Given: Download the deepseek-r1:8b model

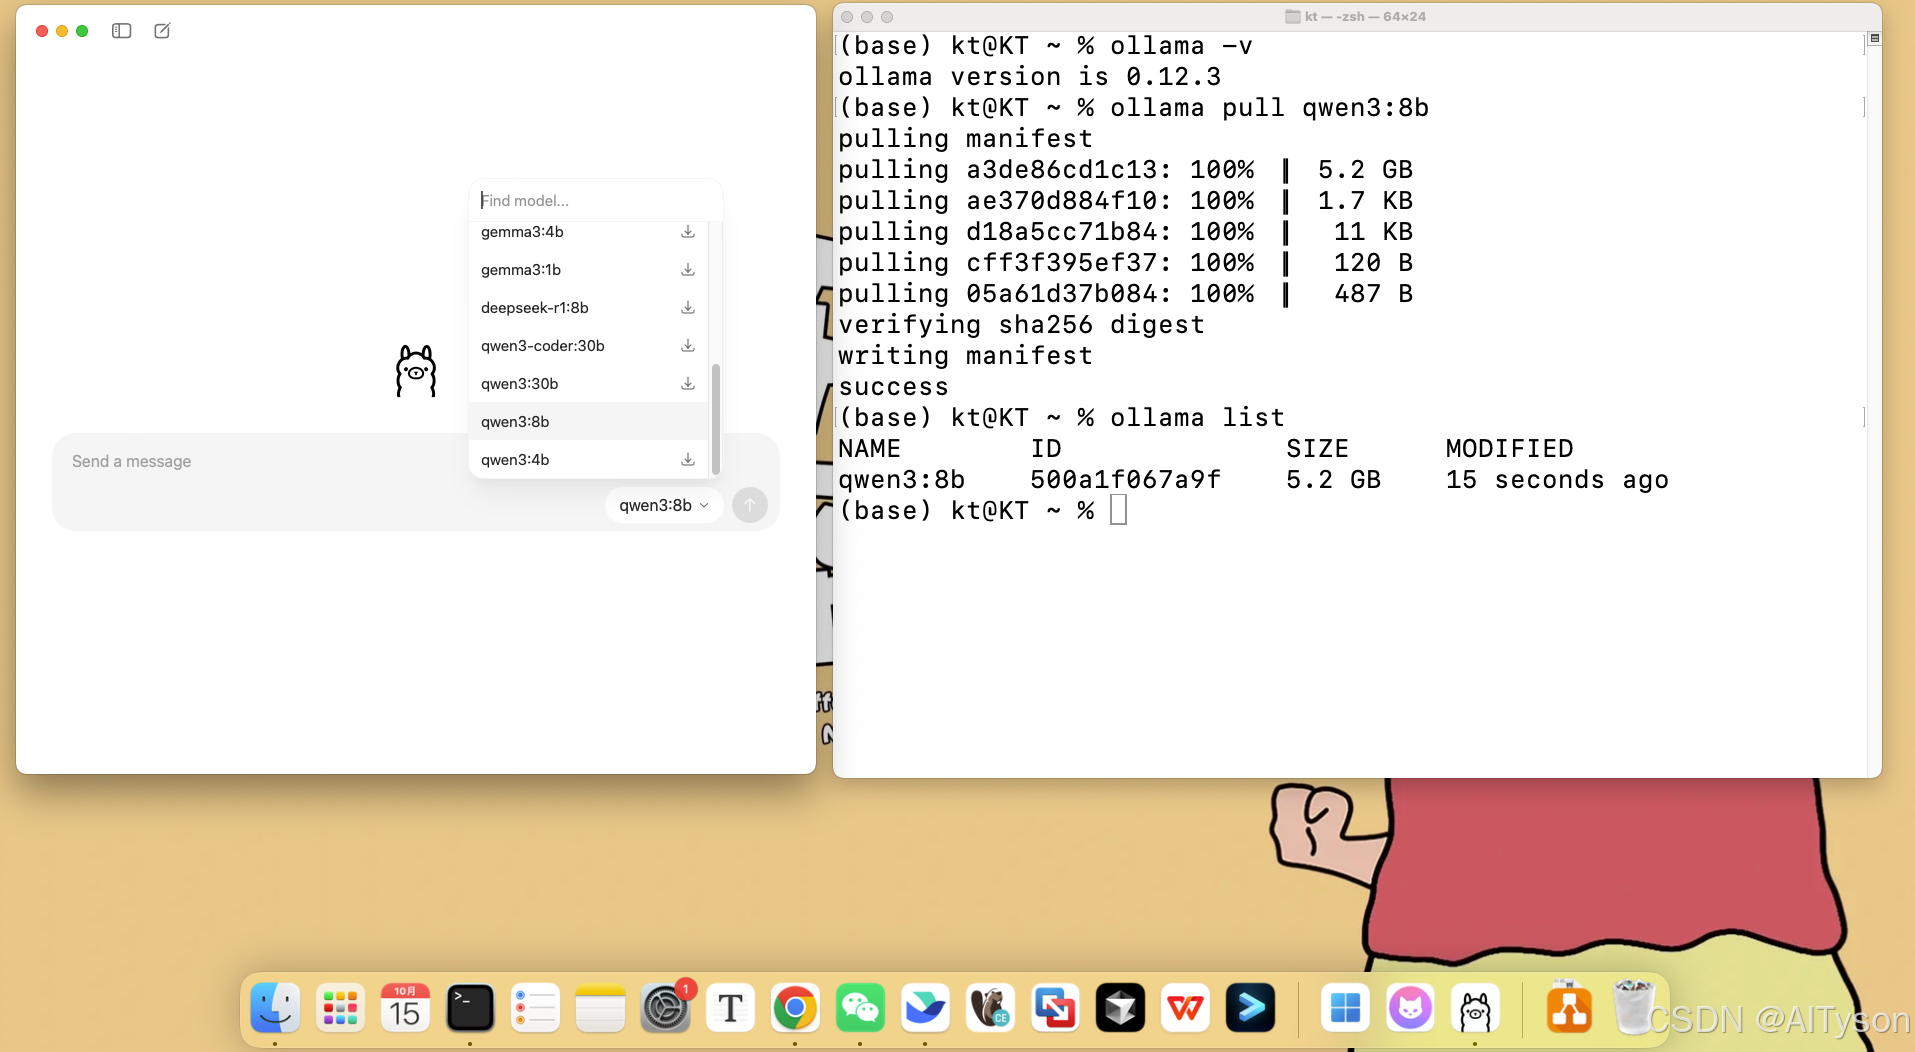Looking at the screenshot, I should tap(688, 308).
